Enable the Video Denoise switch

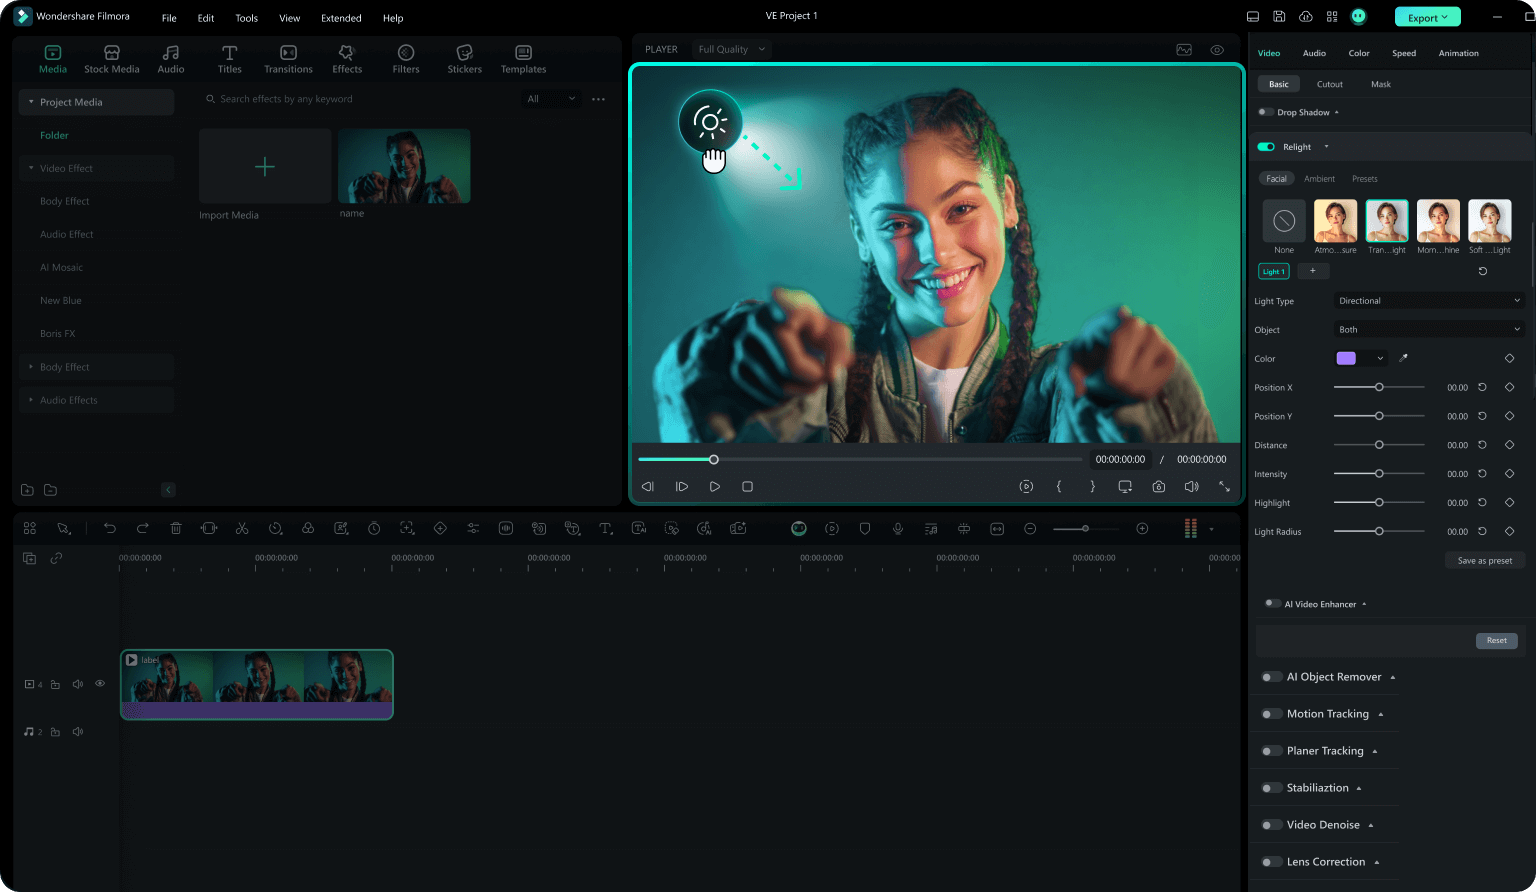point(1271,825)
